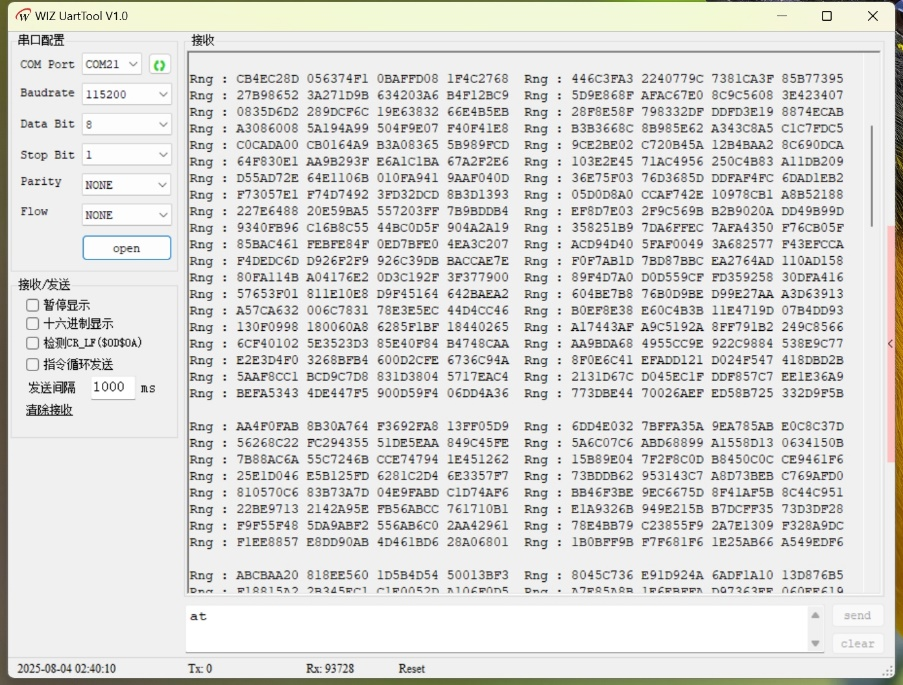This screenshot has height=685, width=903.
Task: Toggle 十六进制显示 hex display option
Action: (33, 324)
